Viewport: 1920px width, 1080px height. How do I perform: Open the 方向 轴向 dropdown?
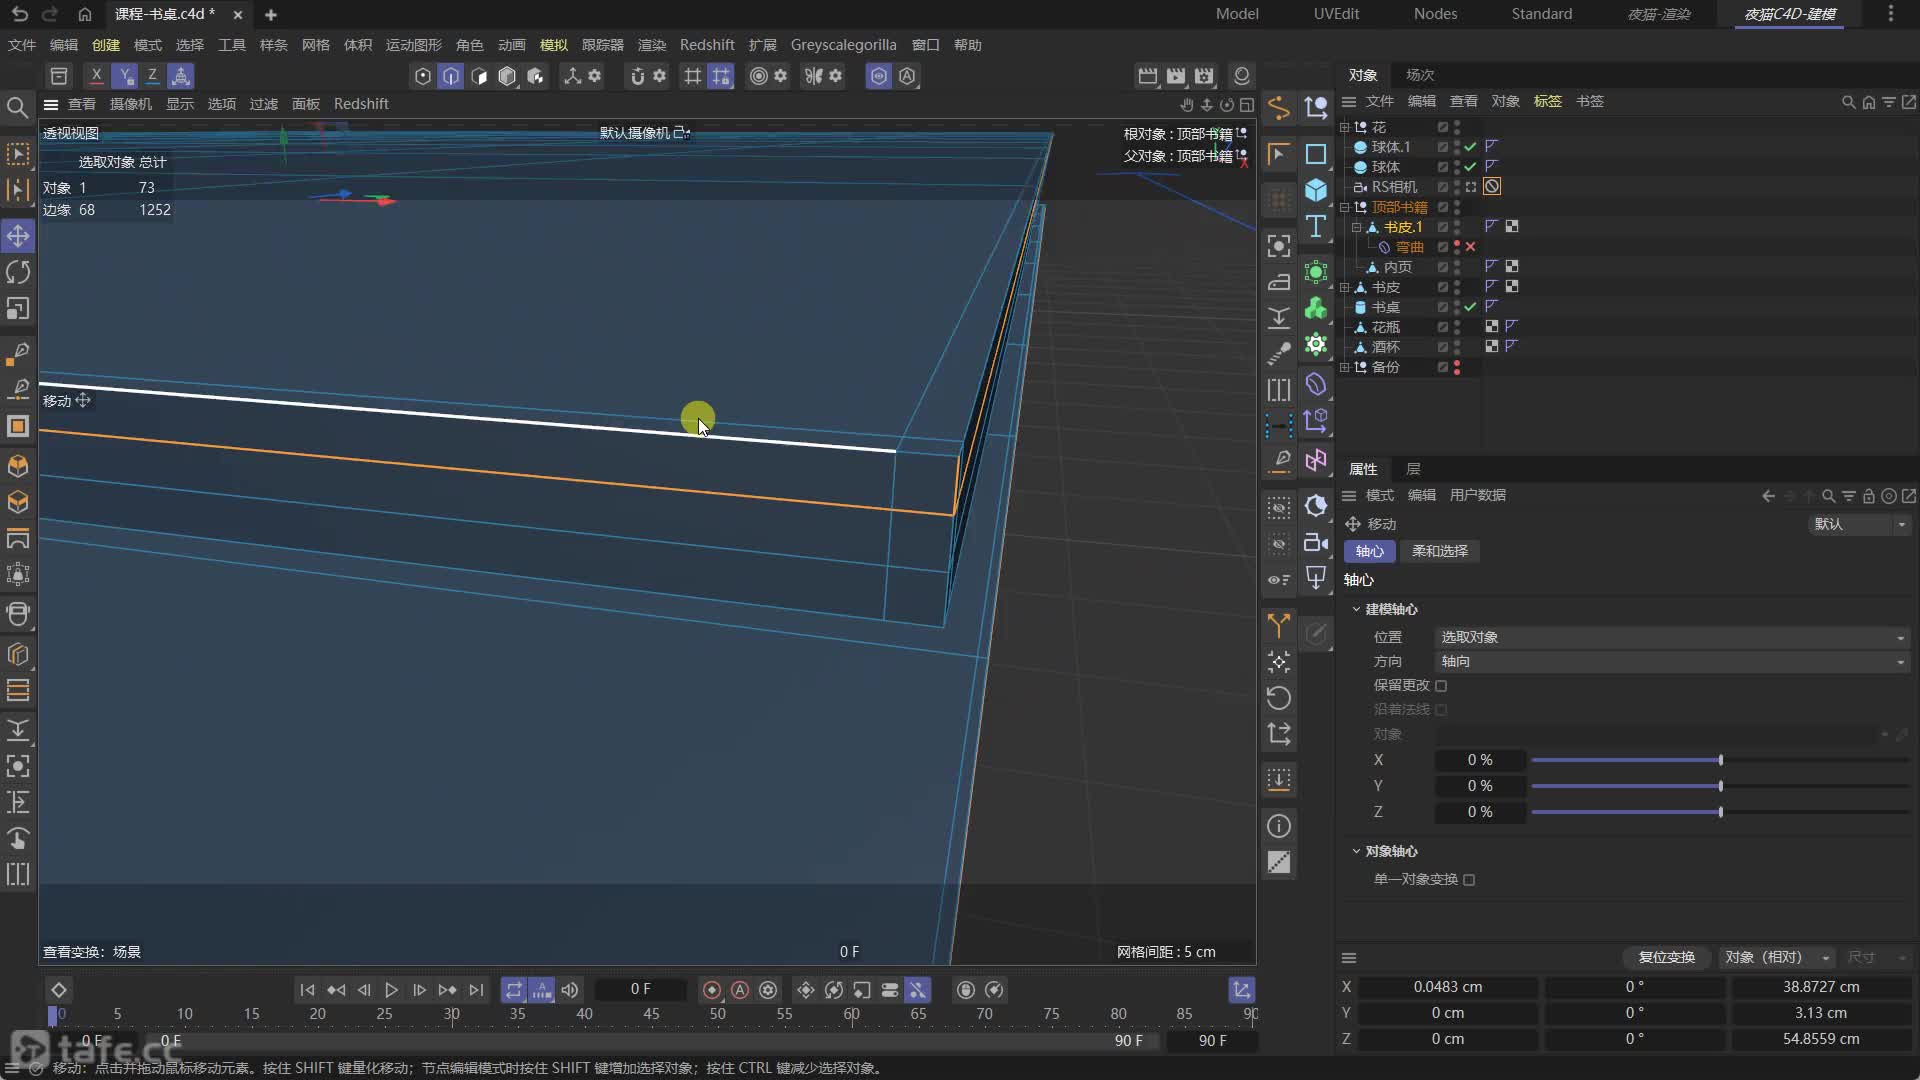pyautogui.click(x=1672, y=662)
